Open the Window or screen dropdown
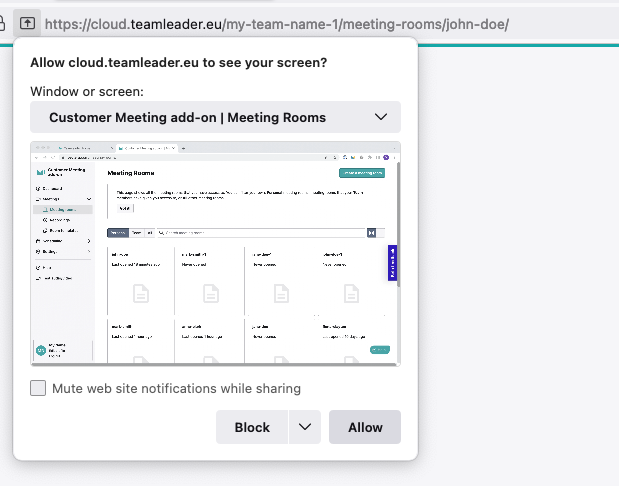Image resolution: width=619 pixels, height=486 pixels. tap(216, 117)
